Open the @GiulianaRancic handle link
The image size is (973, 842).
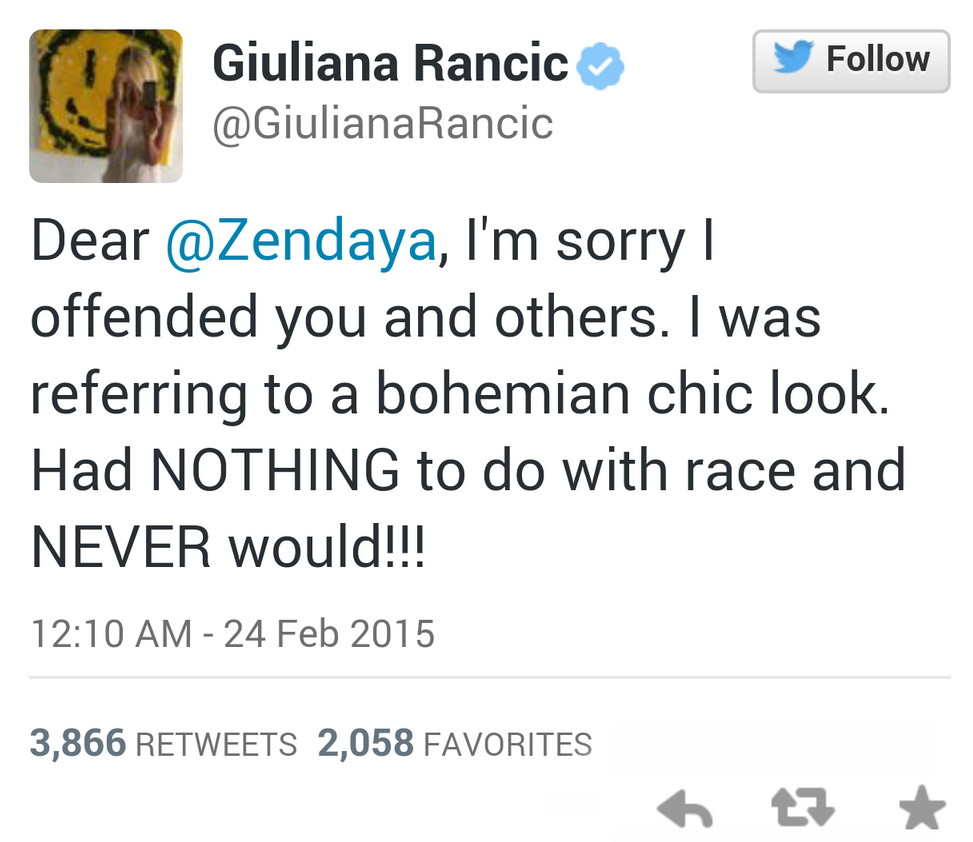382,124
